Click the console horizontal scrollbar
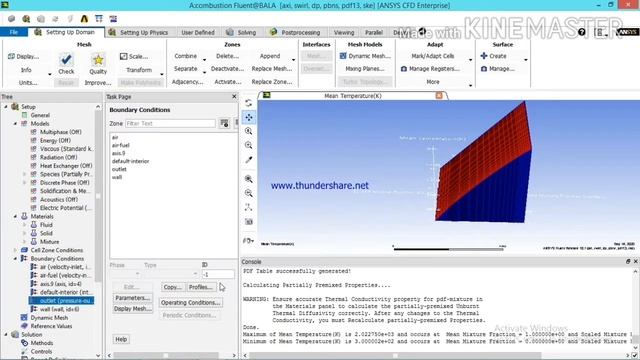Viewport: 640px width, 360px height. pos(395,356)
